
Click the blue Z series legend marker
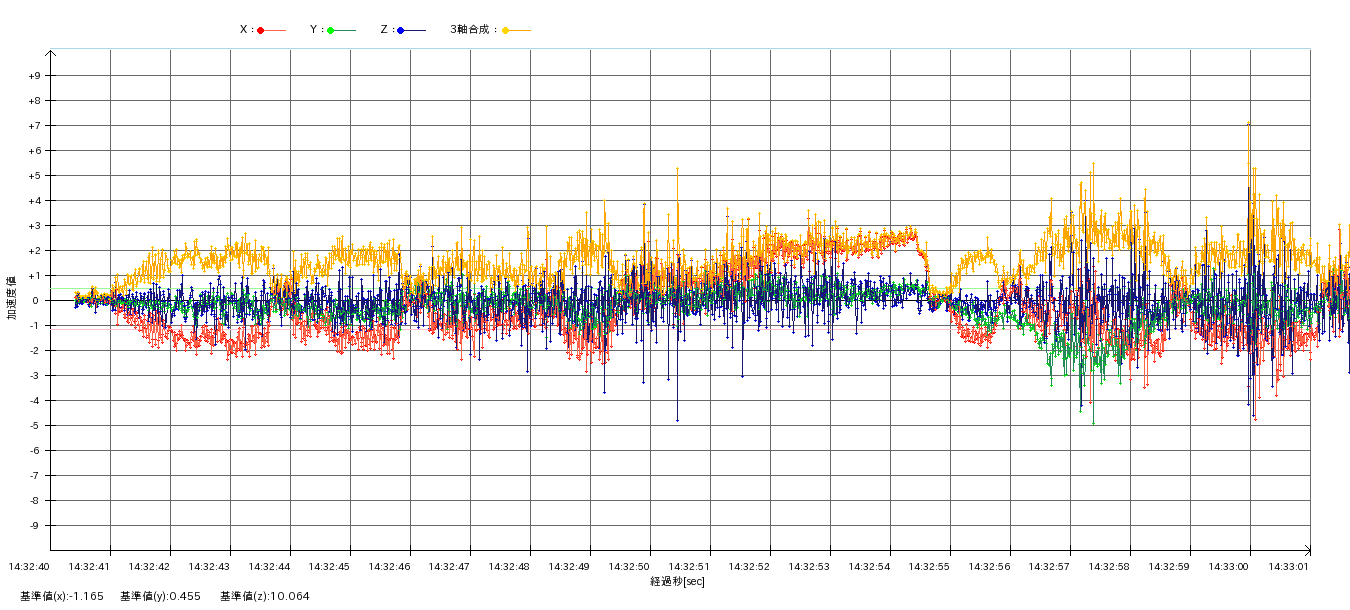(401, 30)
